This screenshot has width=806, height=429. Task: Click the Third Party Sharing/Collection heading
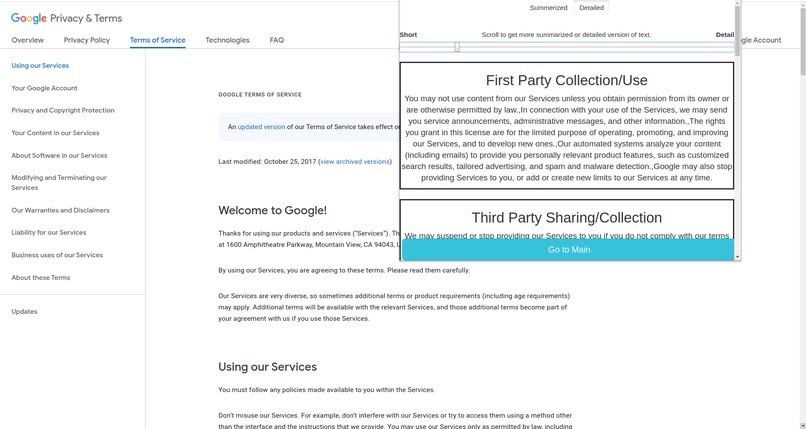(566, 218)
